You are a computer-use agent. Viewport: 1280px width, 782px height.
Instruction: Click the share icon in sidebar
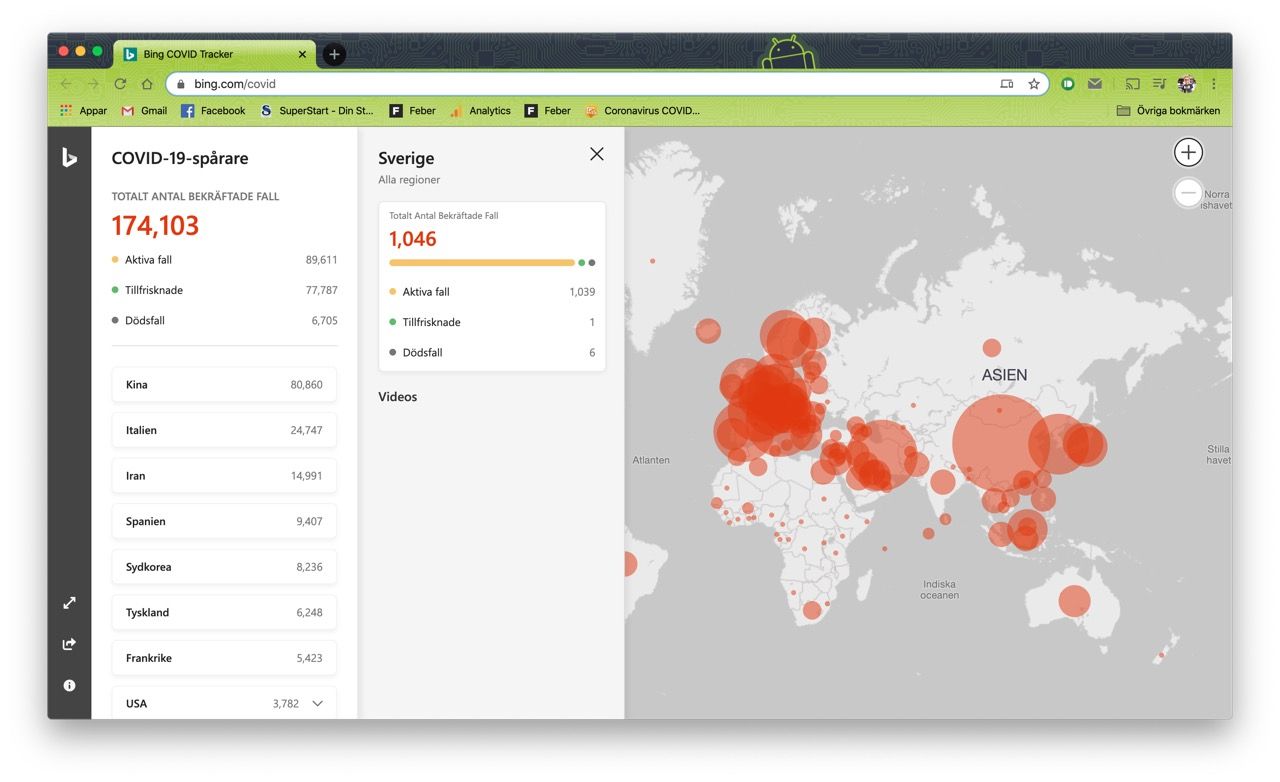69,644
